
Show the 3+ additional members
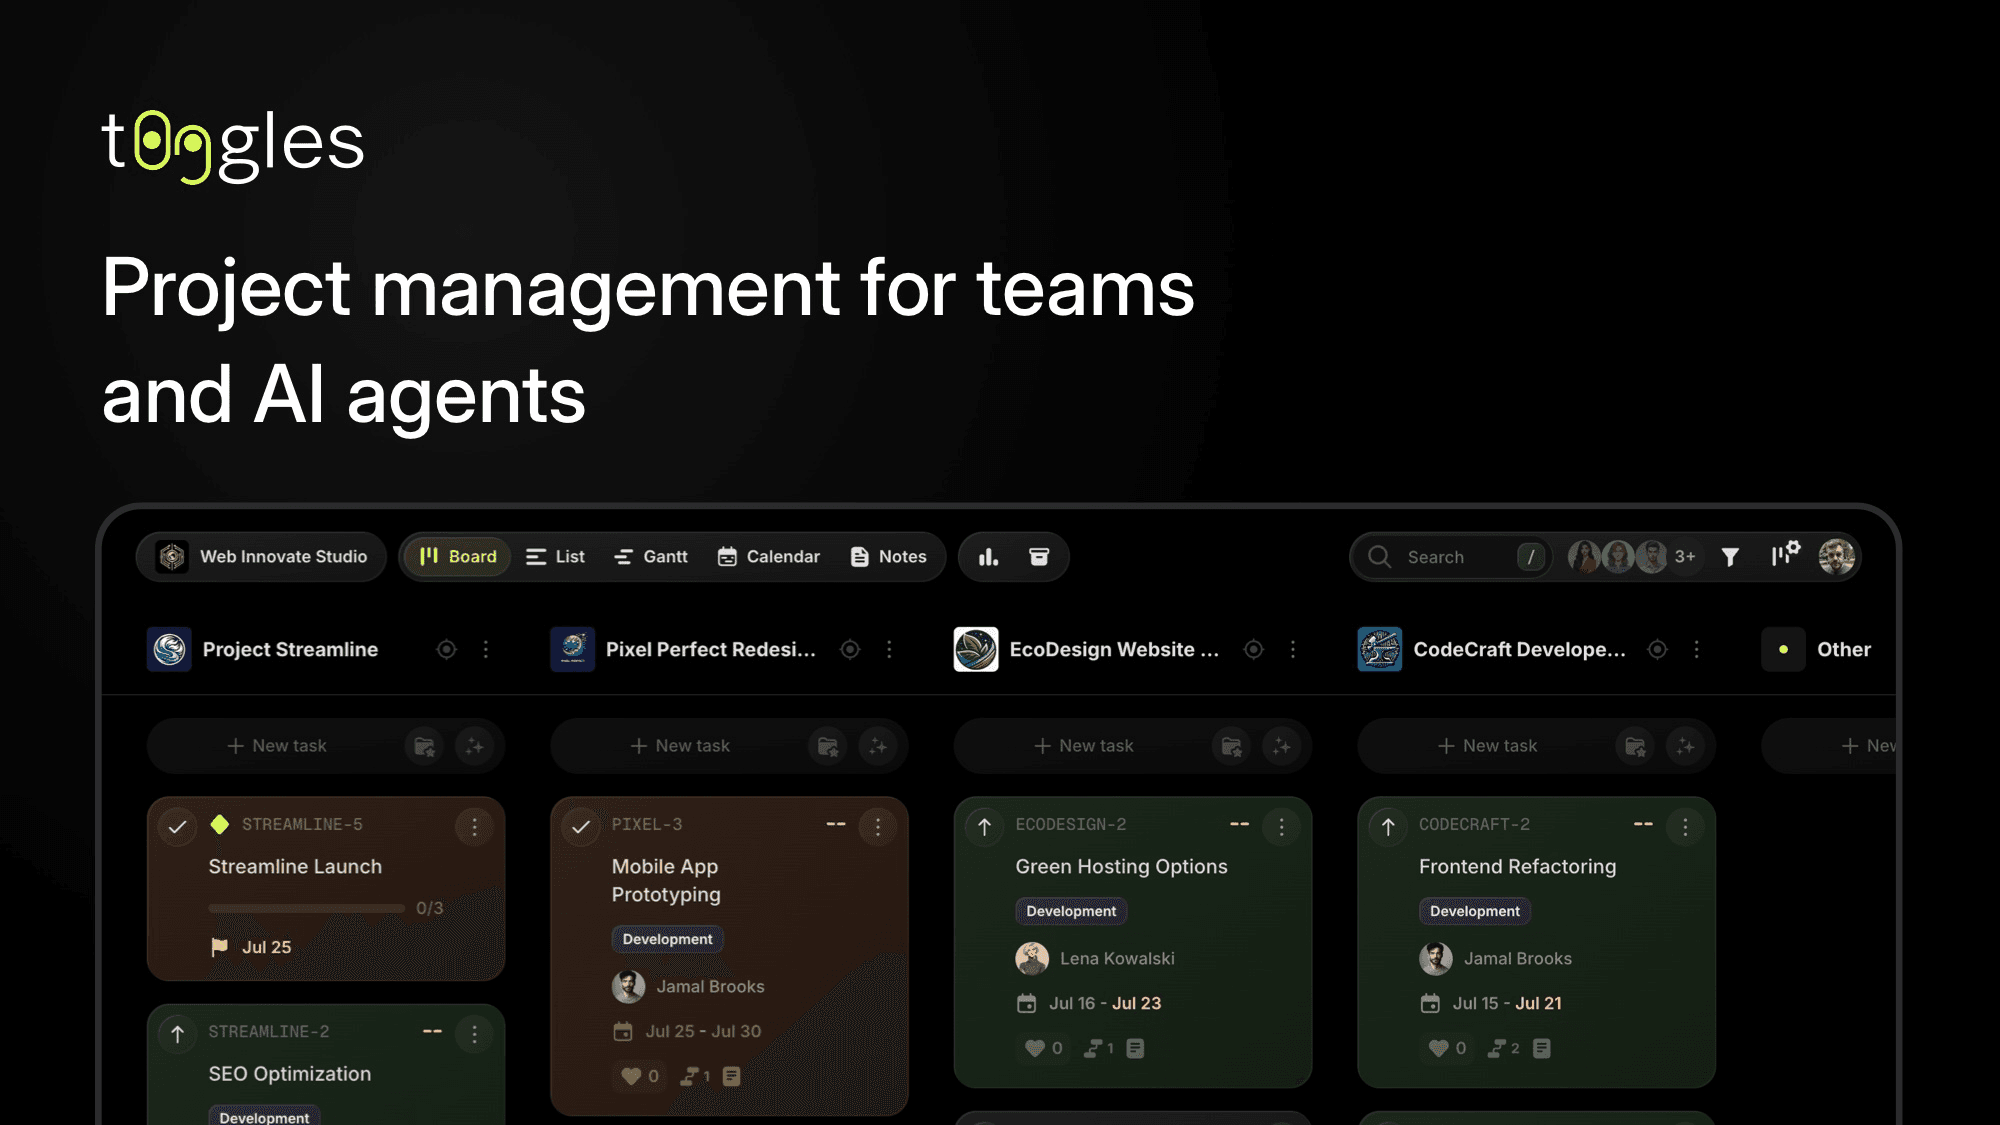(1685, 557)
